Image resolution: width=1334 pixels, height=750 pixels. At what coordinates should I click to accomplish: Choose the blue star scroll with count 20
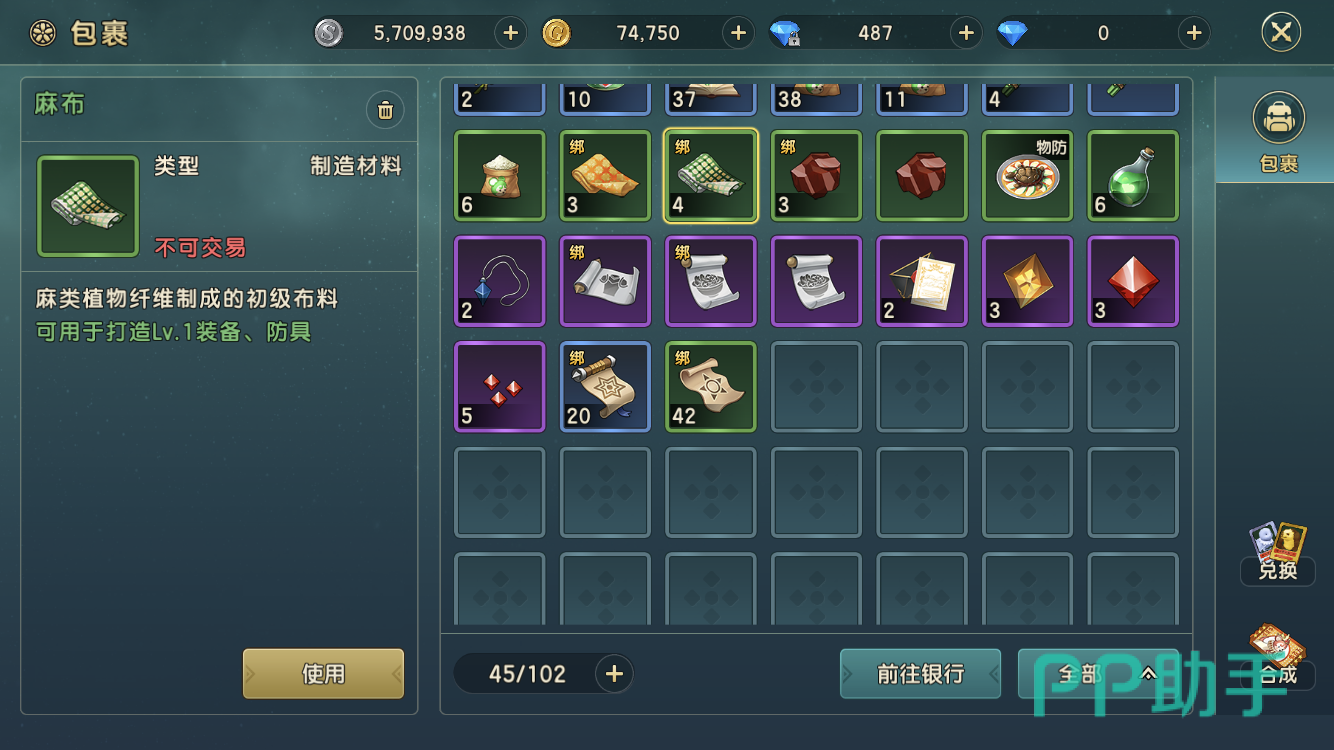[x=605, y=387]
